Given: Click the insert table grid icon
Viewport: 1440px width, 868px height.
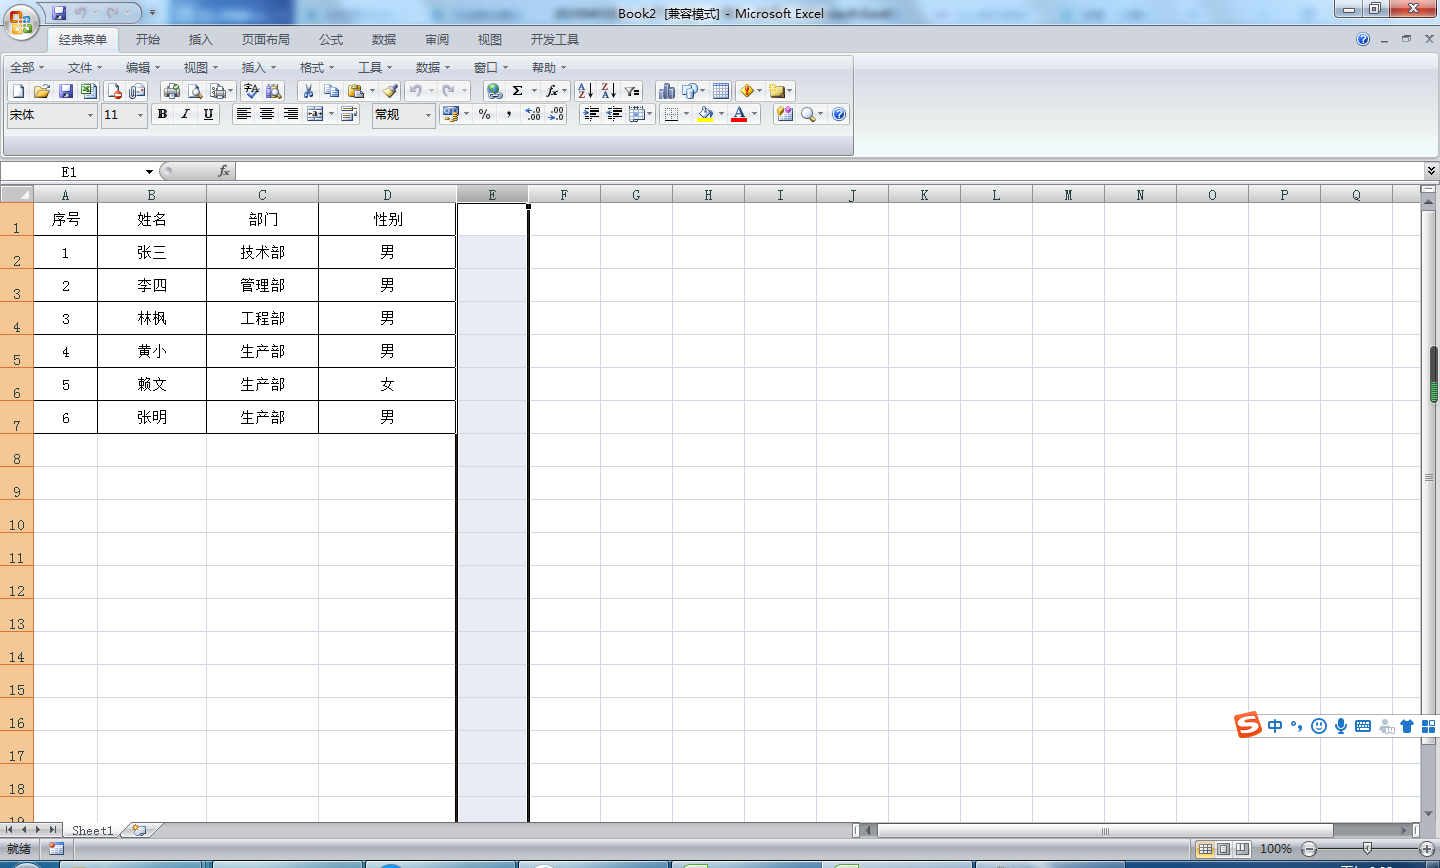Looking at the screenshot, I should tap(721, 91).
